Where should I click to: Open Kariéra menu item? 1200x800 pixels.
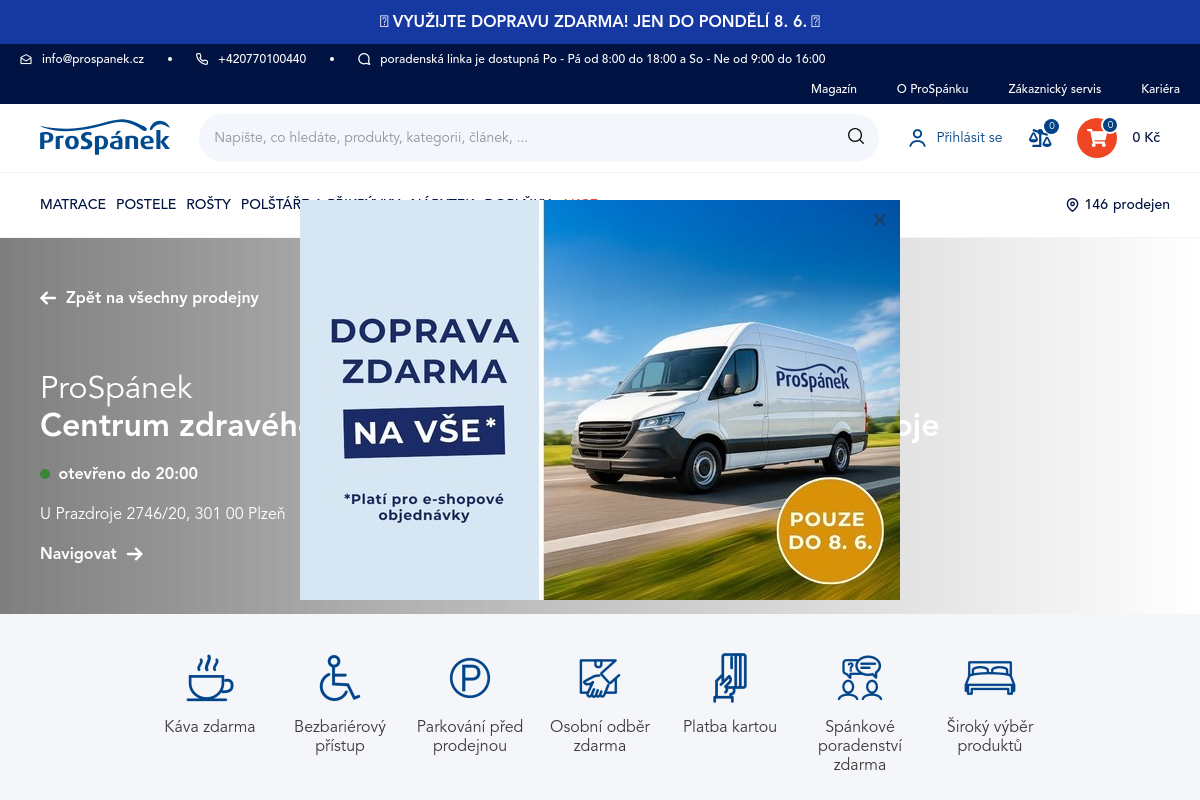click(1160, 89)
